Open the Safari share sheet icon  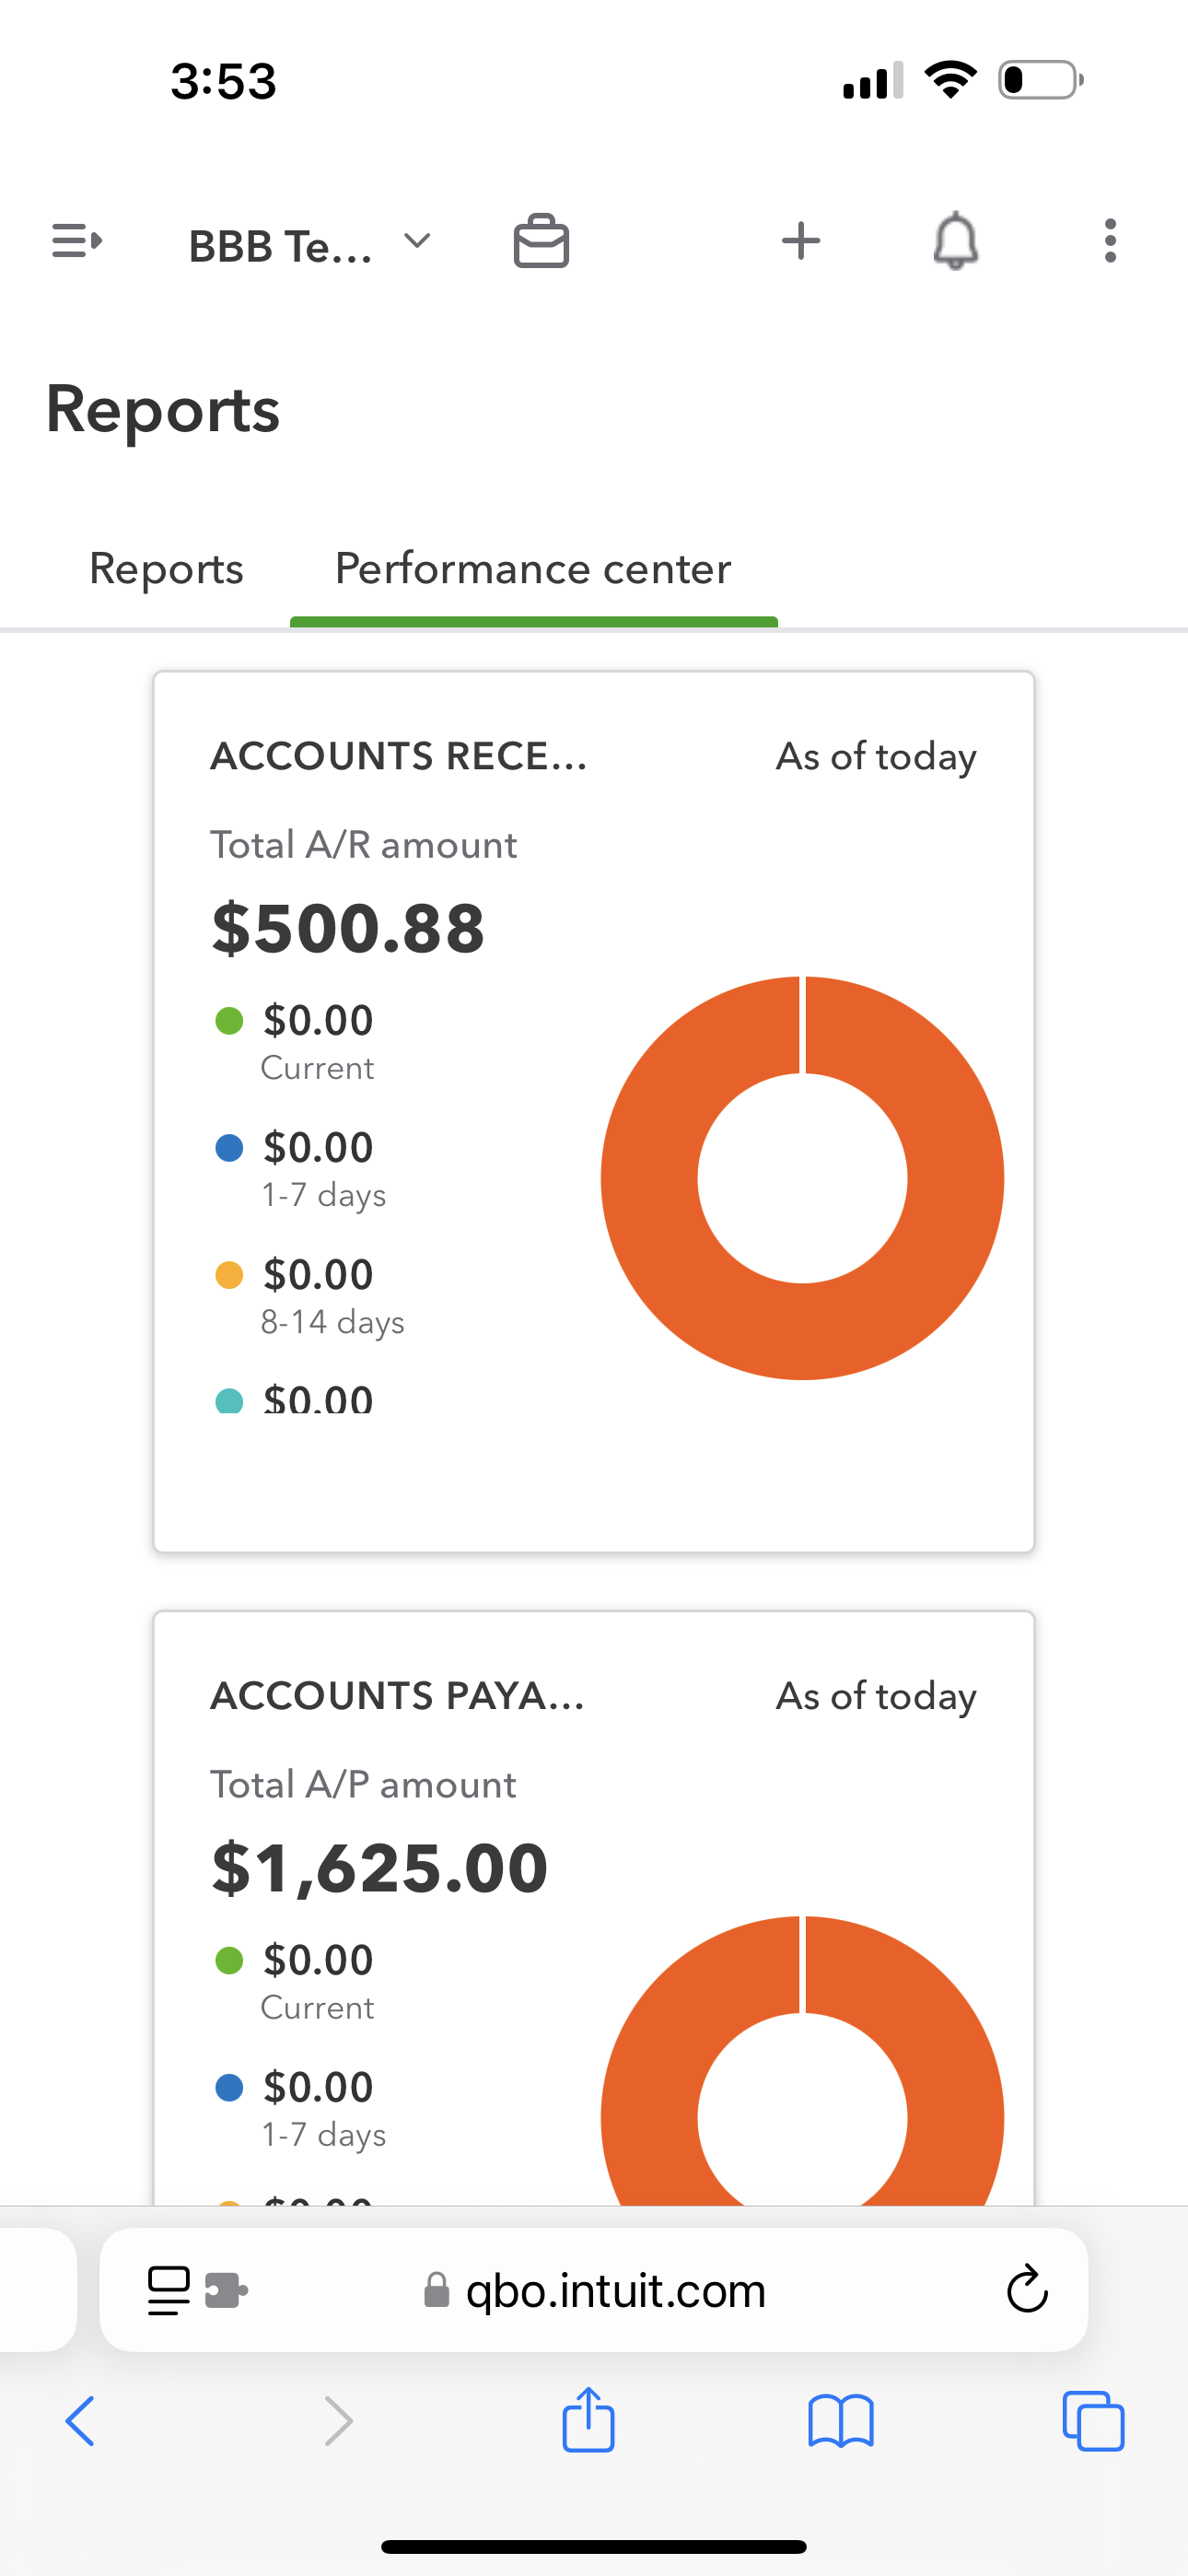coord(588,2421)
